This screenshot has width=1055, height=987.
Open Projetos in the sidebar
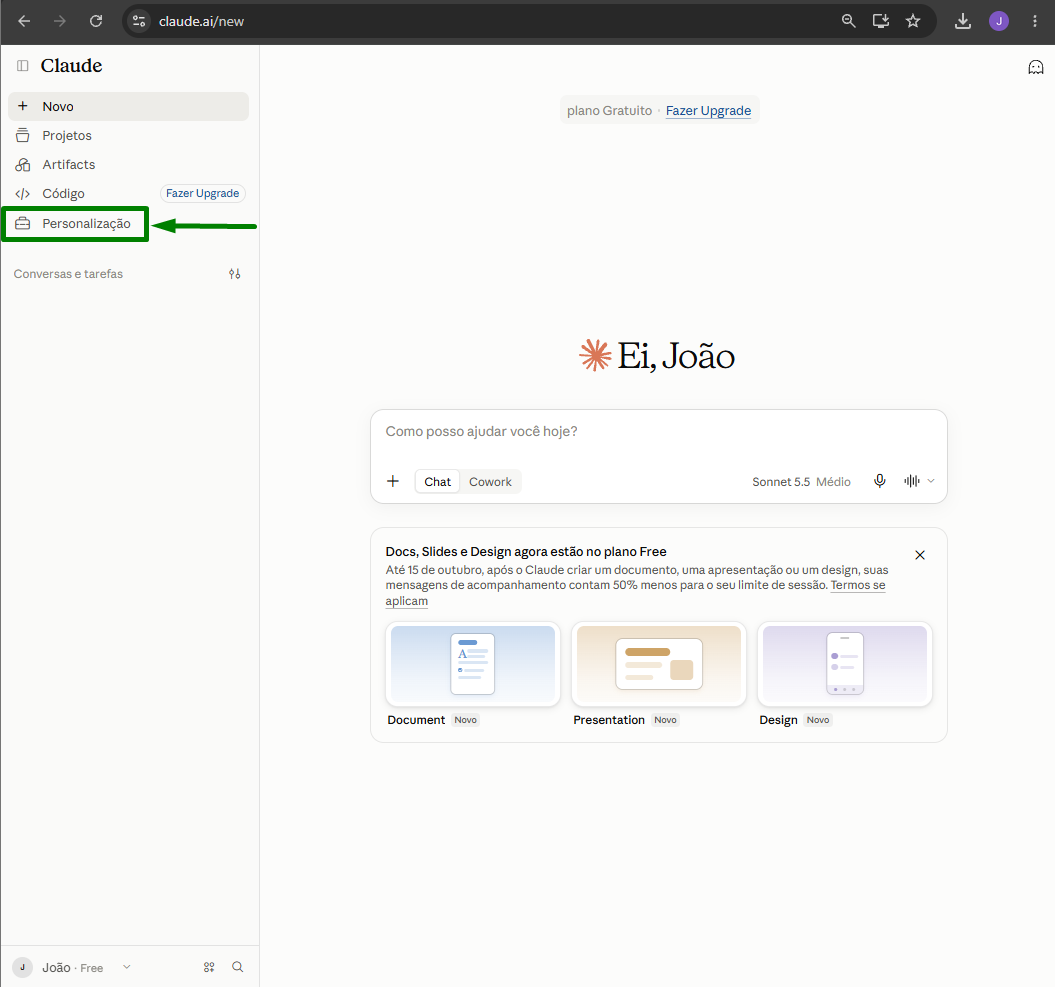pos(129,135)
